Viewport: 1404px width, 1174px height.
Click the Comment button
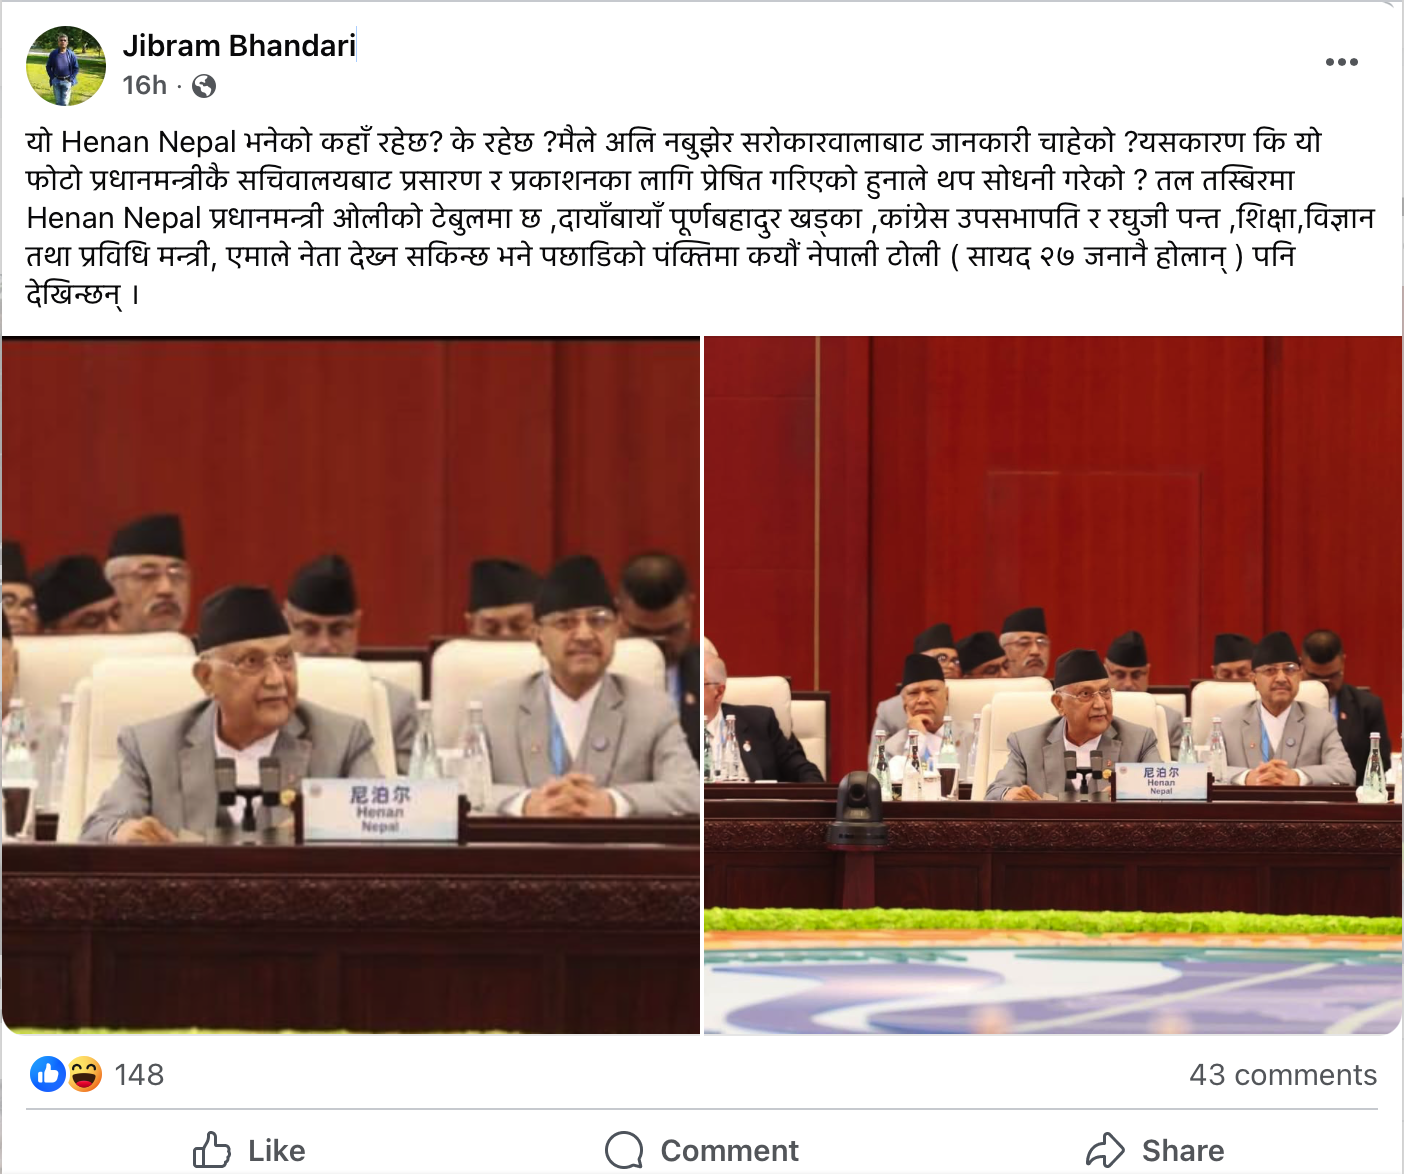(x=702, y=1150)
